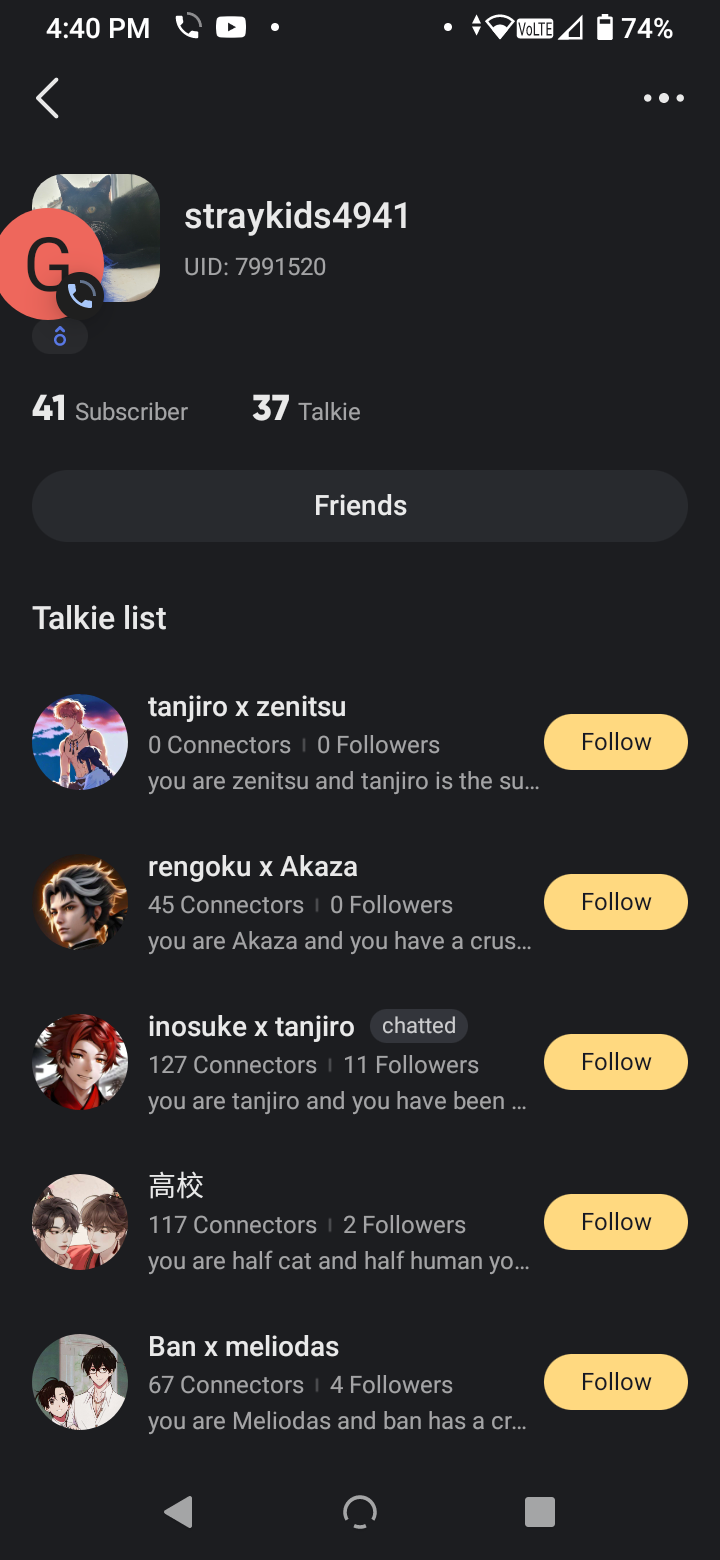The height and width of the screenshot is (1560, 720).
Task: Open the Ban x meliodas avatar
Action: point(80,1382)
